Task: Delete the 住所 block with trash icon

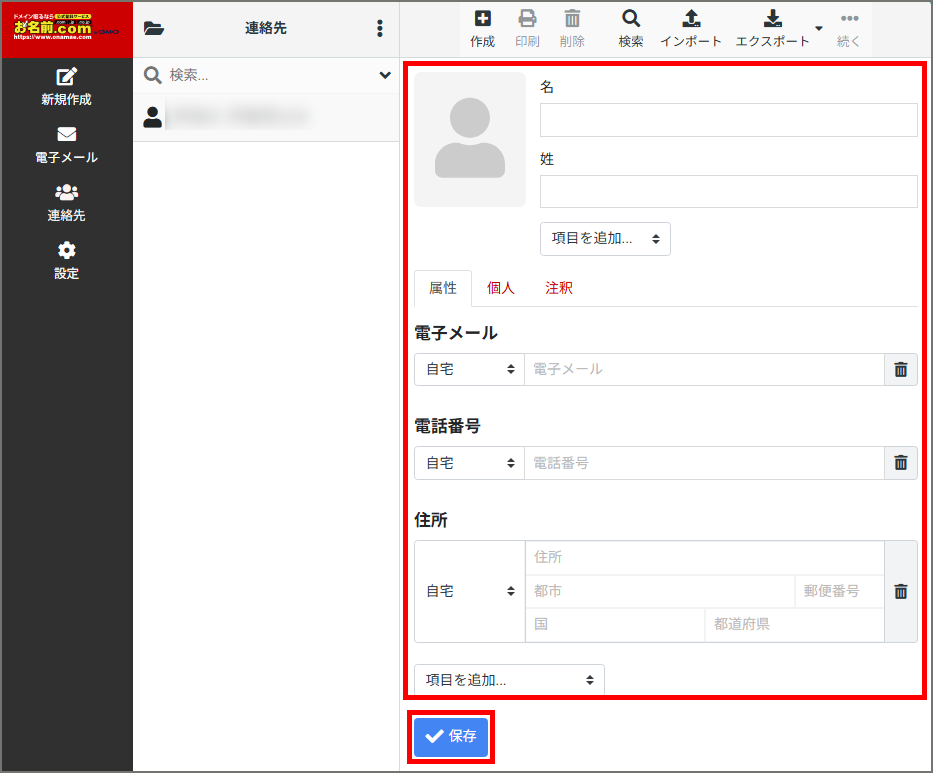Action: coord(901,591)
